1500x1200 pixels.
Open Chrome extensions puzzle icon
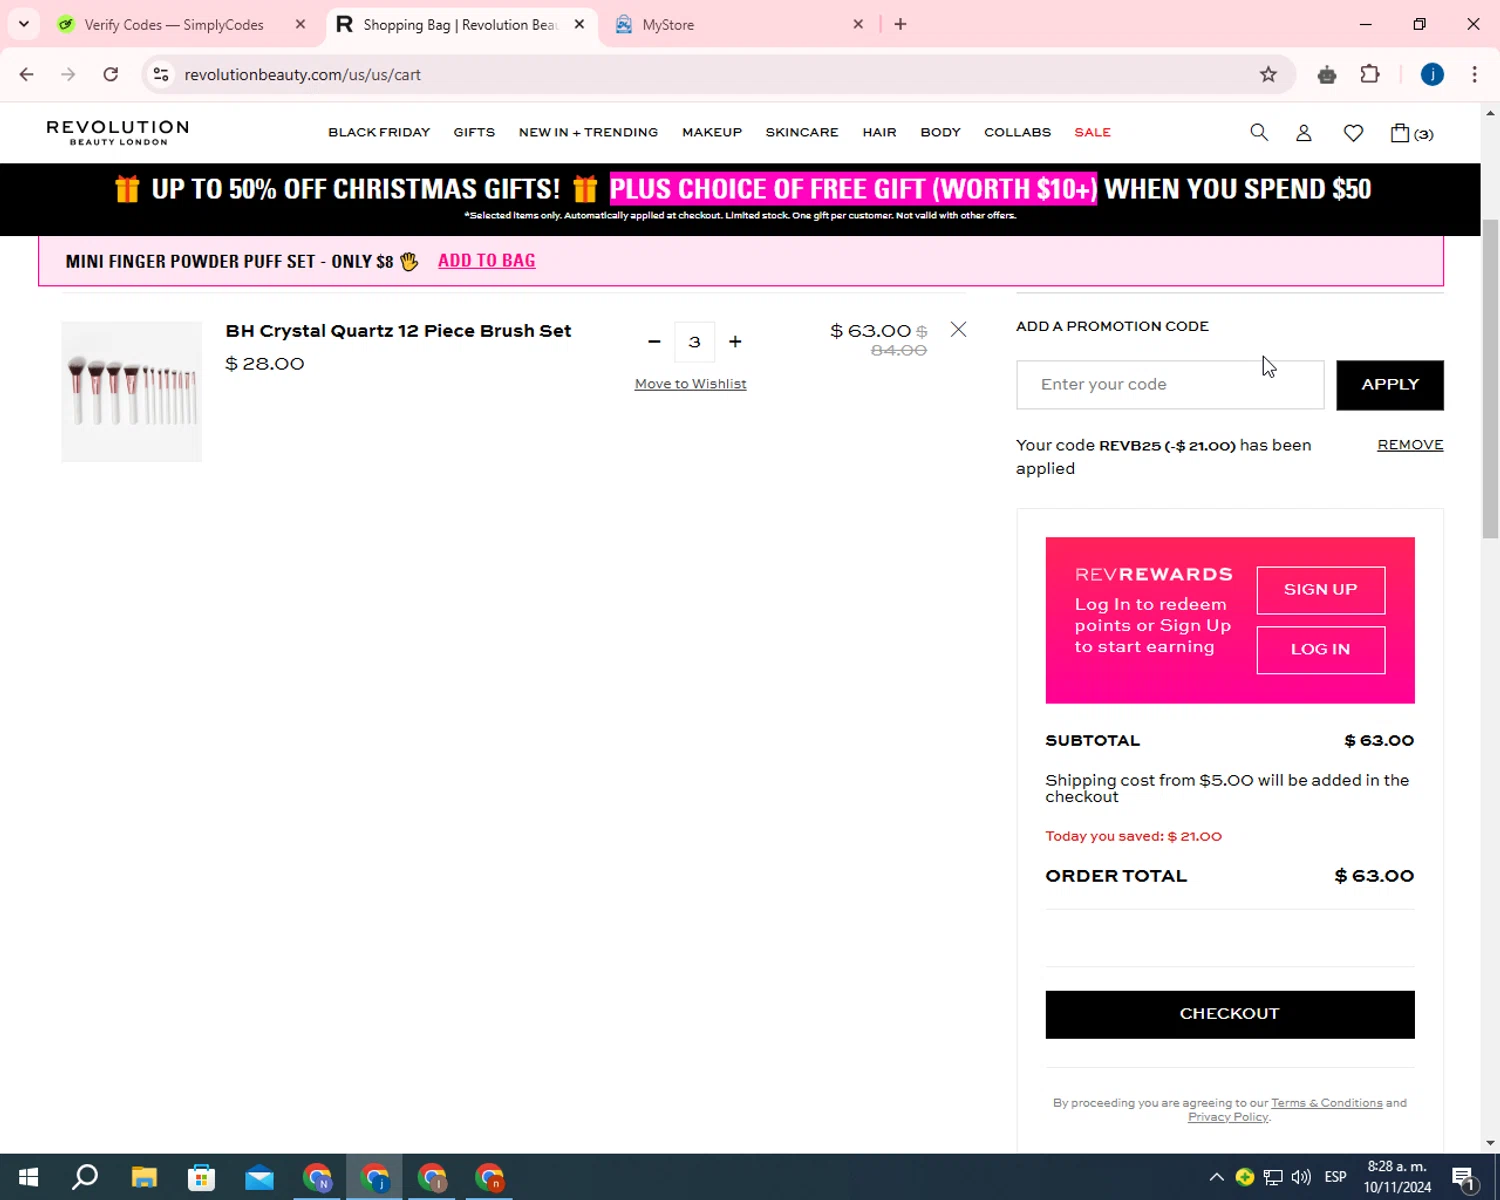coord(1370,74)
